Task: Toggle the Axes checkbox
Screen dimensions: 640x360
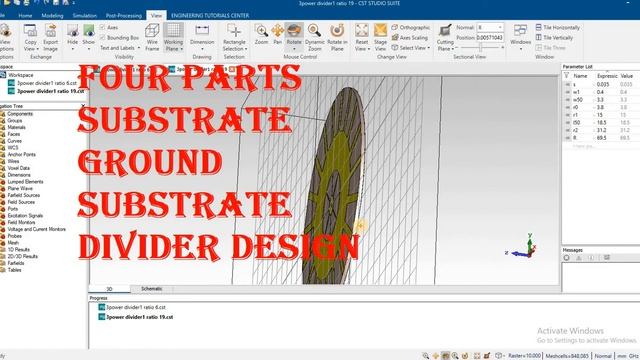Action: coord(102,27)
